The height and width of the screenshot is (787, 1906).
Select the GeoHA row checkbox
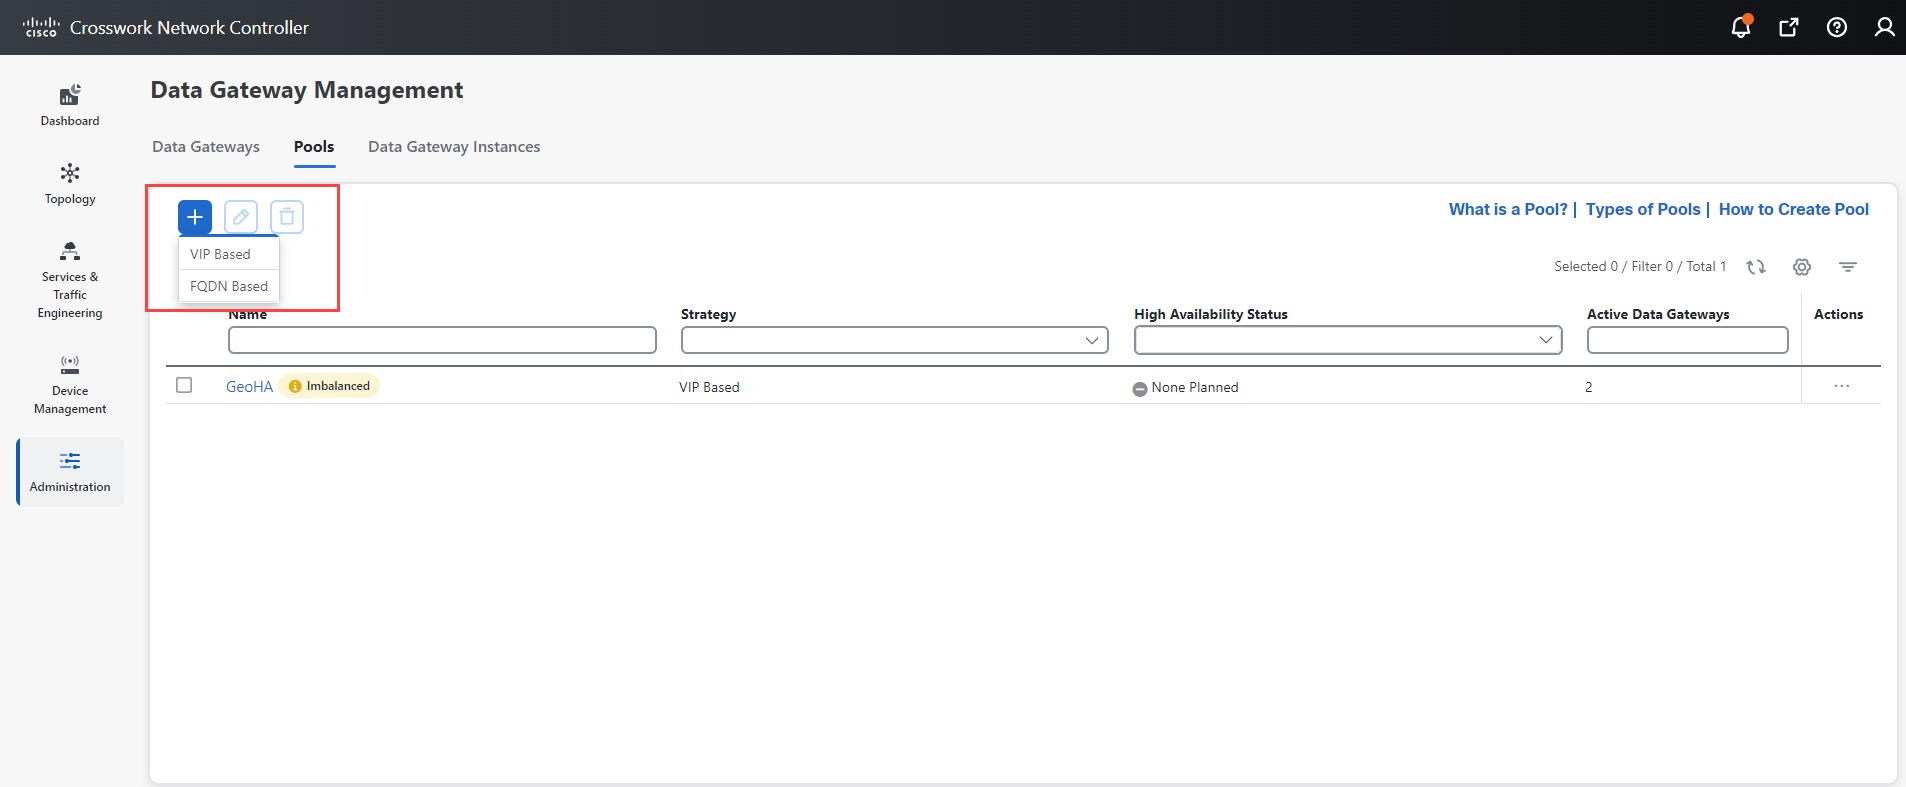pyautogui.click(x=184, y=385)
